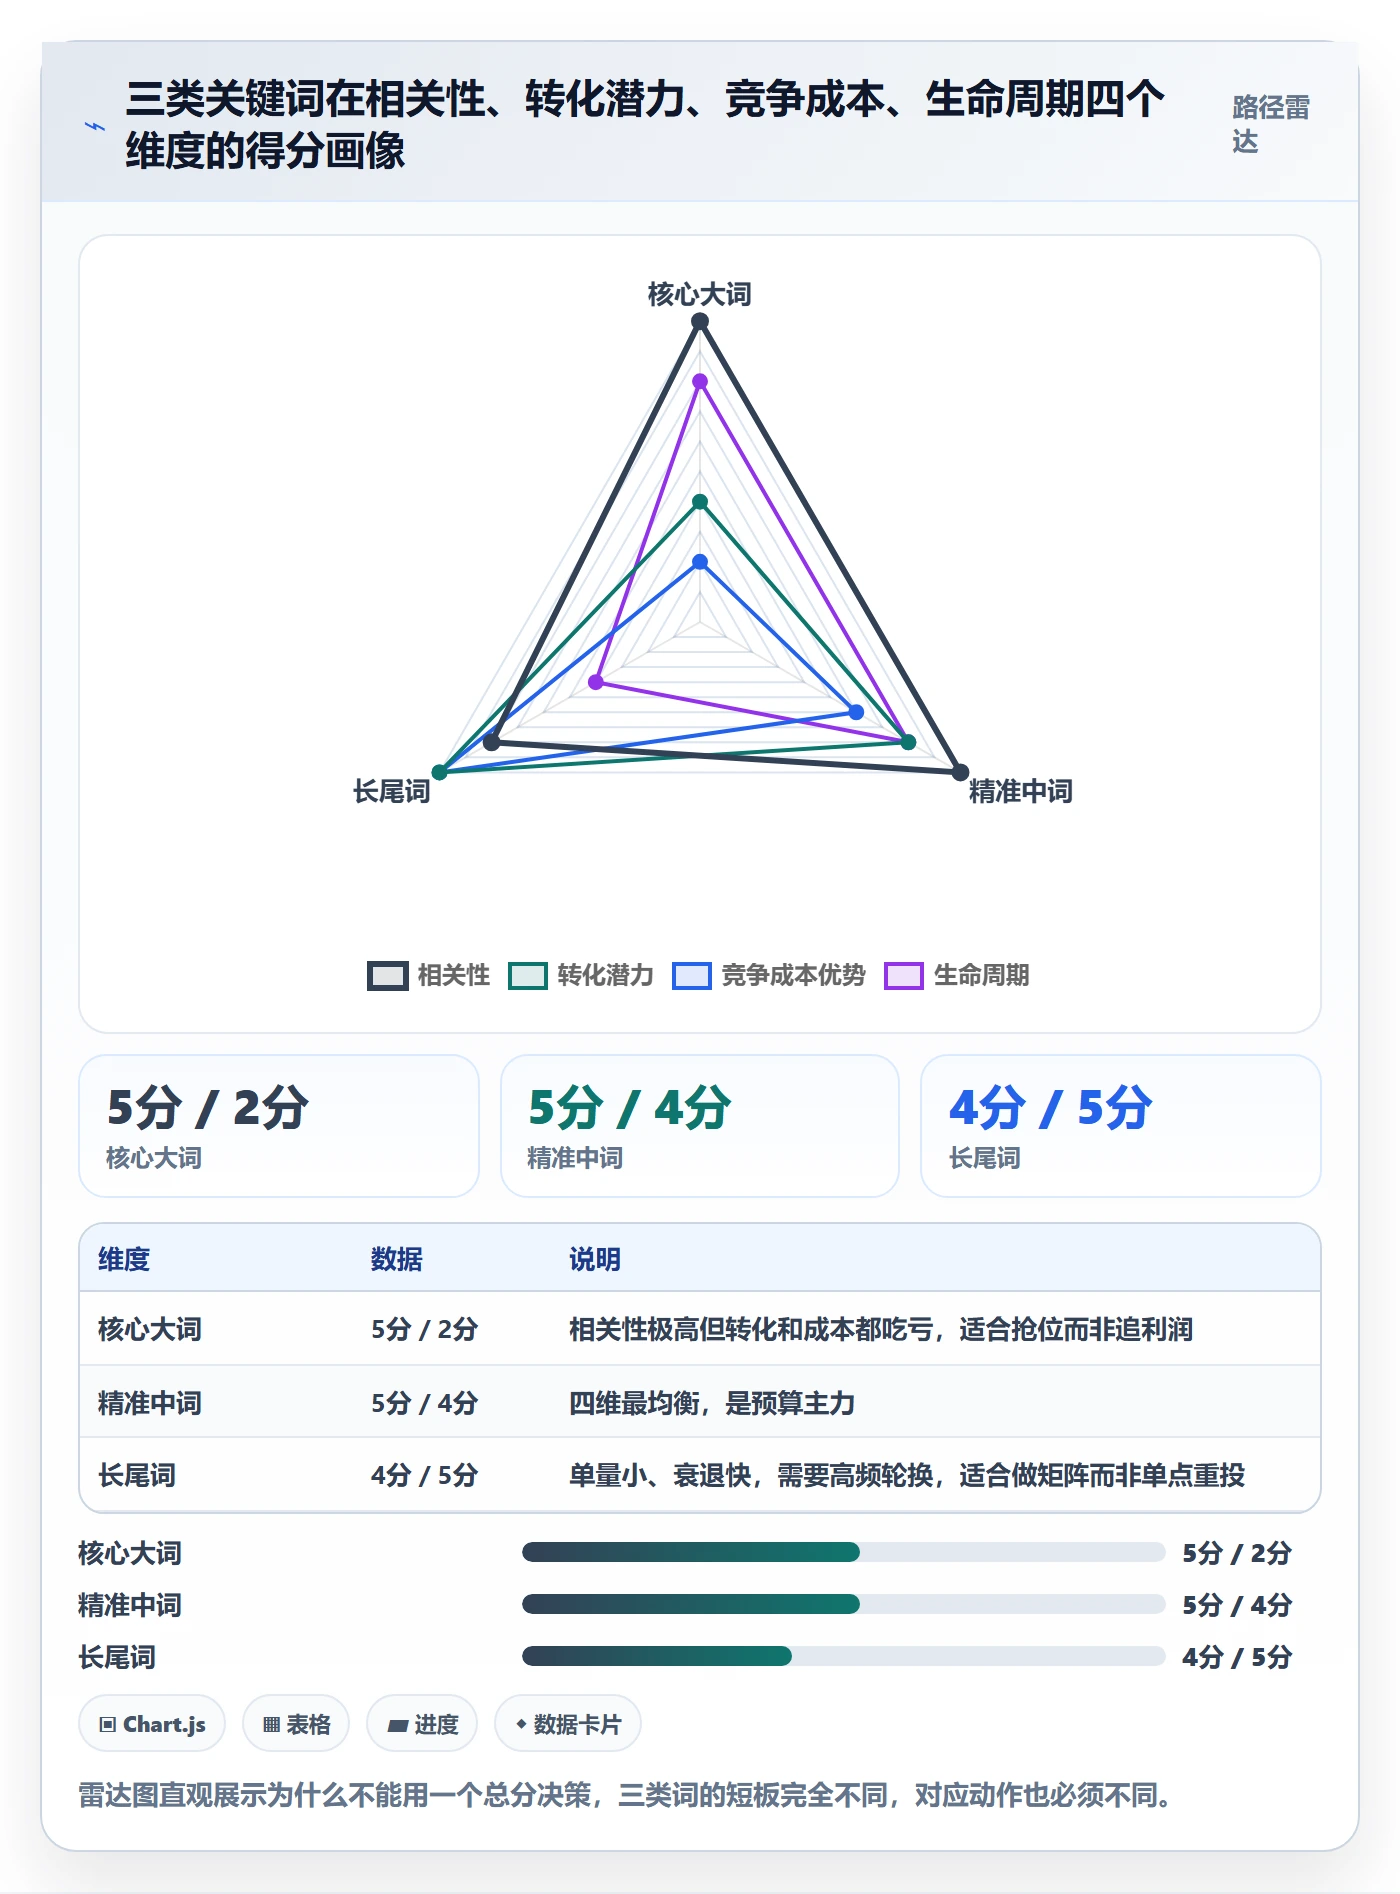Click the 表格 tag chip
Screen dimensions: 1400x1894
[x=296, y=1724]
